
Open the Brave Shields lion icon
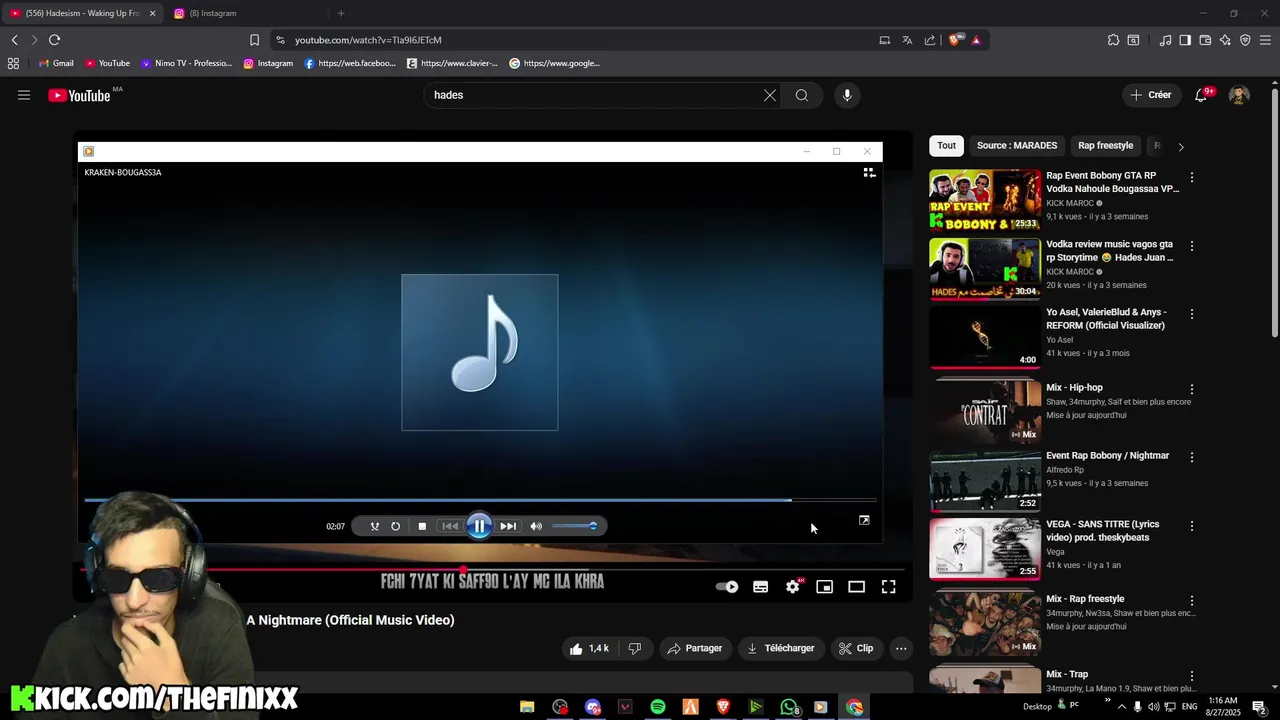click(x=955, y=40)
